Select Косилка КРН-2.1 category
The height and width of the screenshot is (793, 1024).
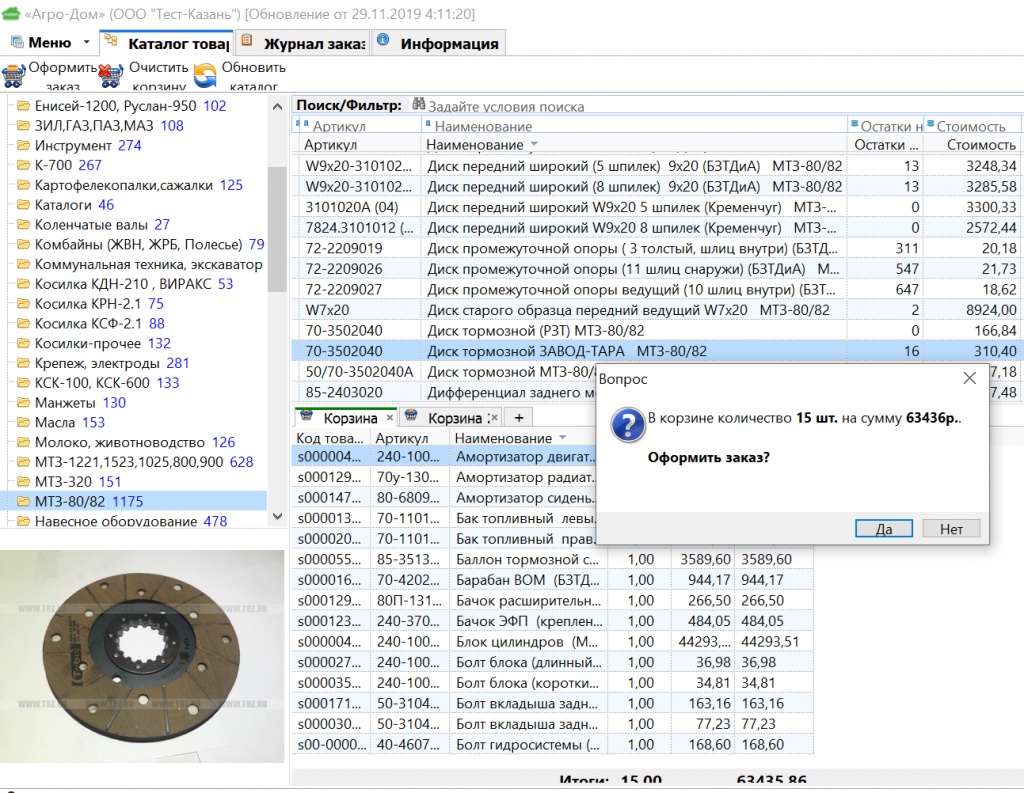pos(99,303)
